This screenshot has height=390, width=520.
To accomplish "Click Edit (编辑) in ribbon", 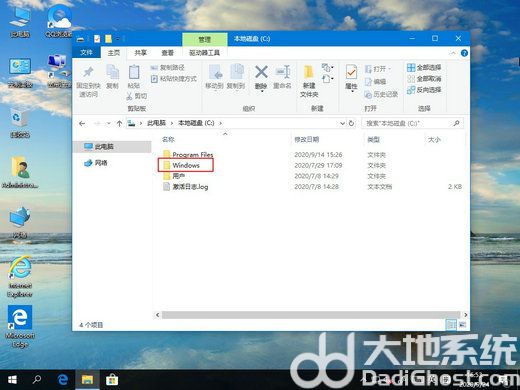I will [x=376, y=82].
